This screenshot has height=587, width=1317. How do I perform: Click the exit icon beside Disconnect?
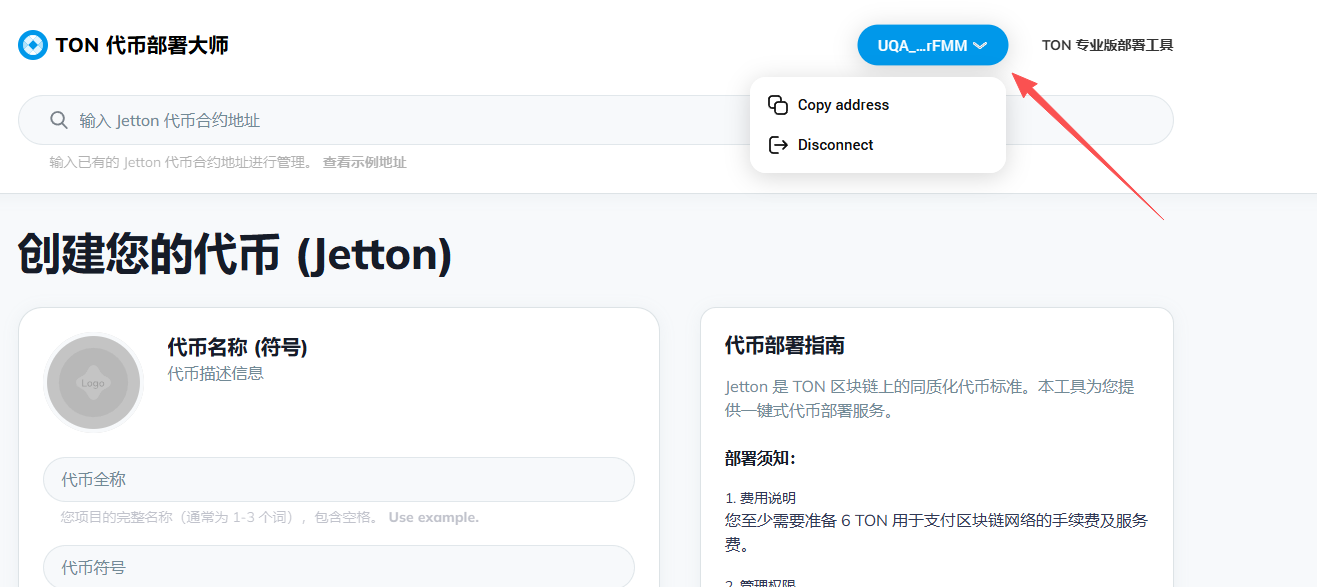point(778,145)
